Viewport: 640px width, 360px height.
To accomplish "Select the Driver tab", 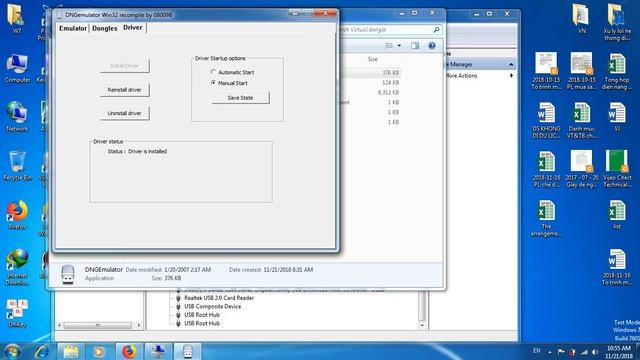I will click(133, 27).
